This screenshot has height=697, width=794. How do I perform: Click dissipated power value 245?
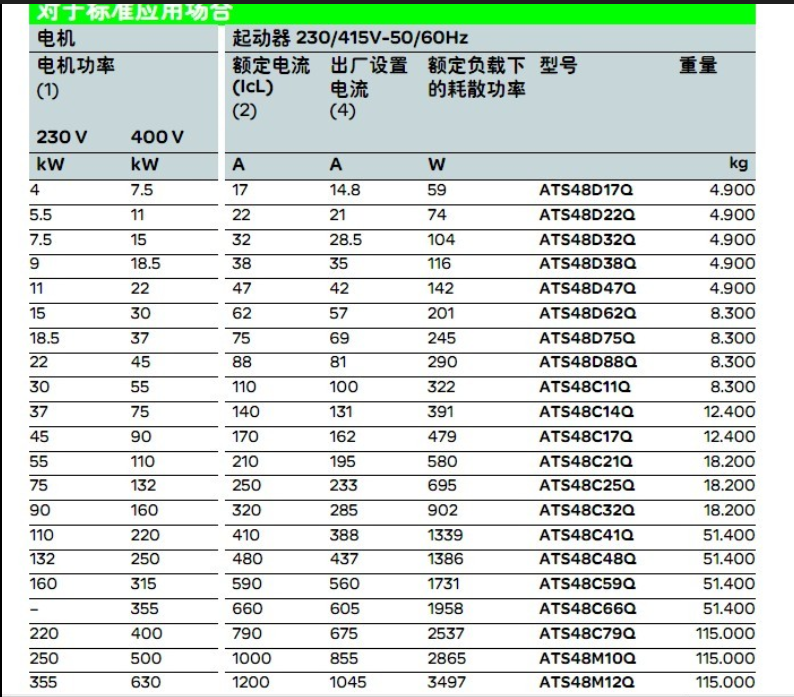click(442, 338)
